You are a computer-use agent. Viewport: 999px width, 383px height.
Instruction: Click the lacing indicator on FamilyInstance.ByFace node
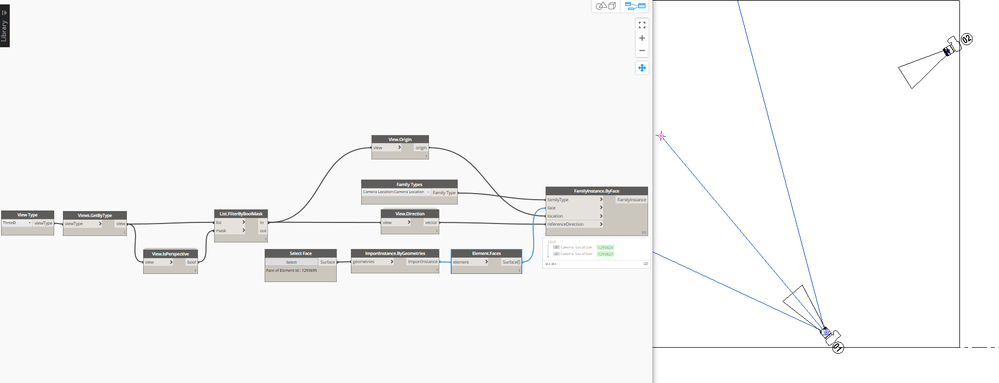pyautogui.click(x=644, y=233)
